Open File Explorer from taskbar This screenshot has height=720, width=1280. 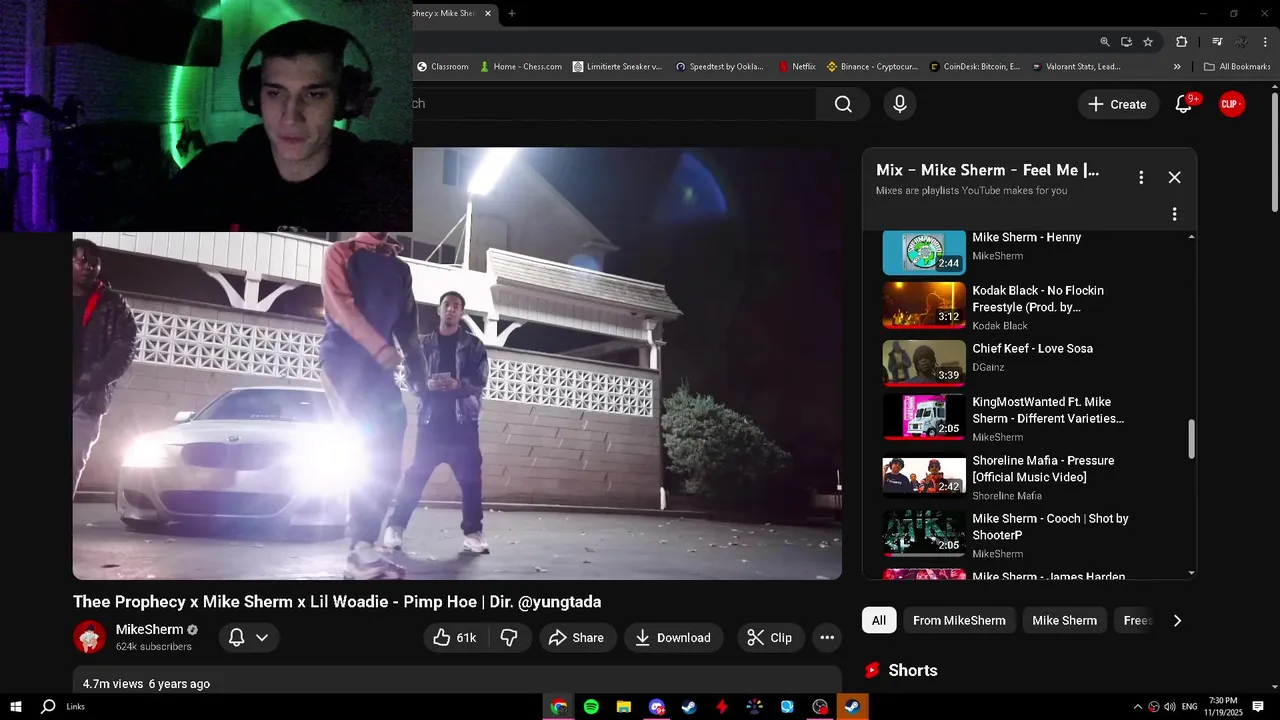624,707
